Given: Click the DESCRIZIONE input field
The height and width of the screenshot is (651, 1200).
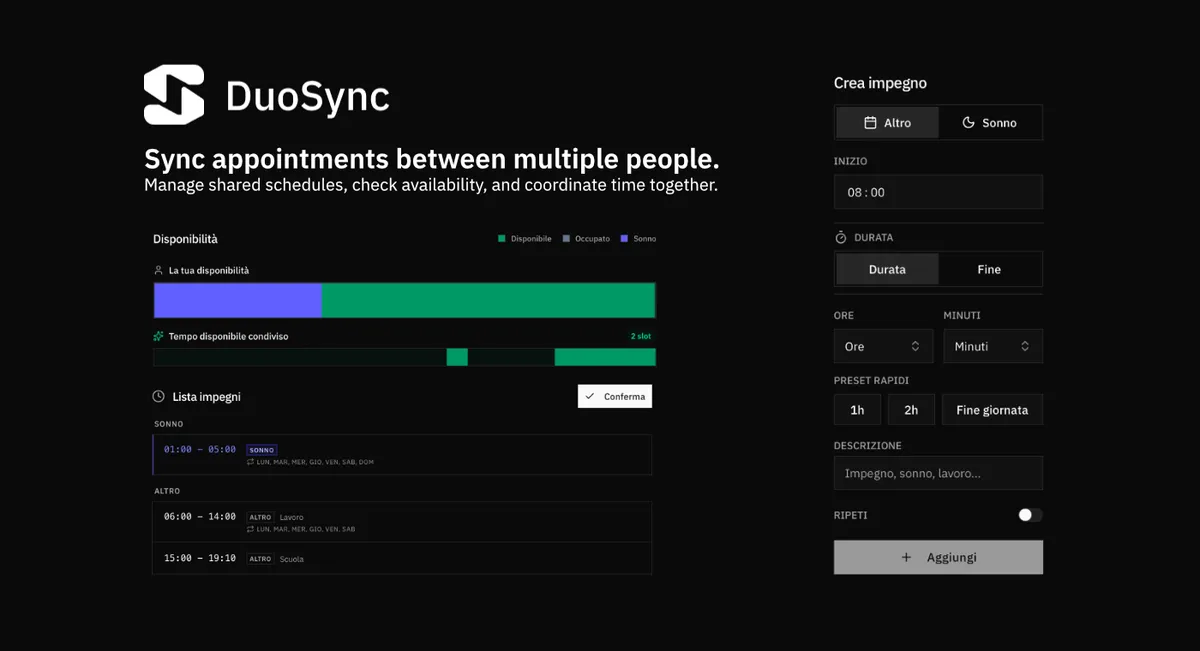Looking at the screenshot, I should pyautogui.click(x=938, y=473).
